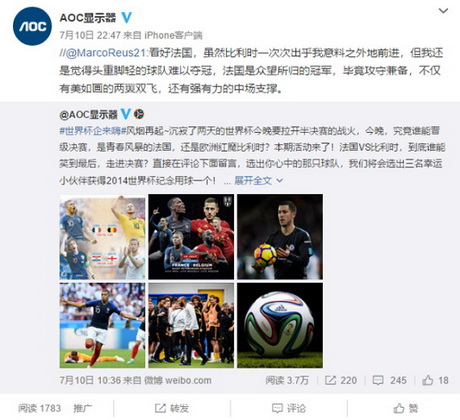Click the 转发 repost button in bottom bar
This screenshot has height=420, width=460.
172,408
